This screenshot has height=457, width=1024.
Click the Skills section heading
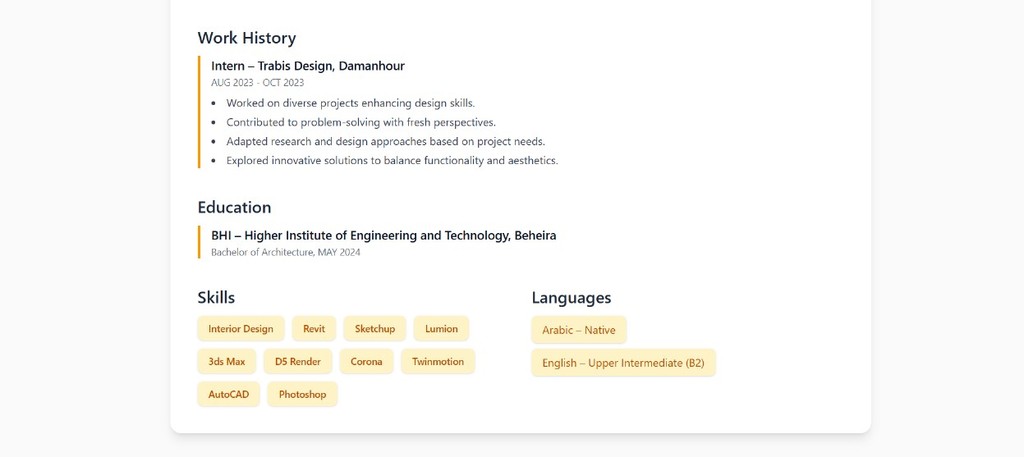click(x=216, y=298)
